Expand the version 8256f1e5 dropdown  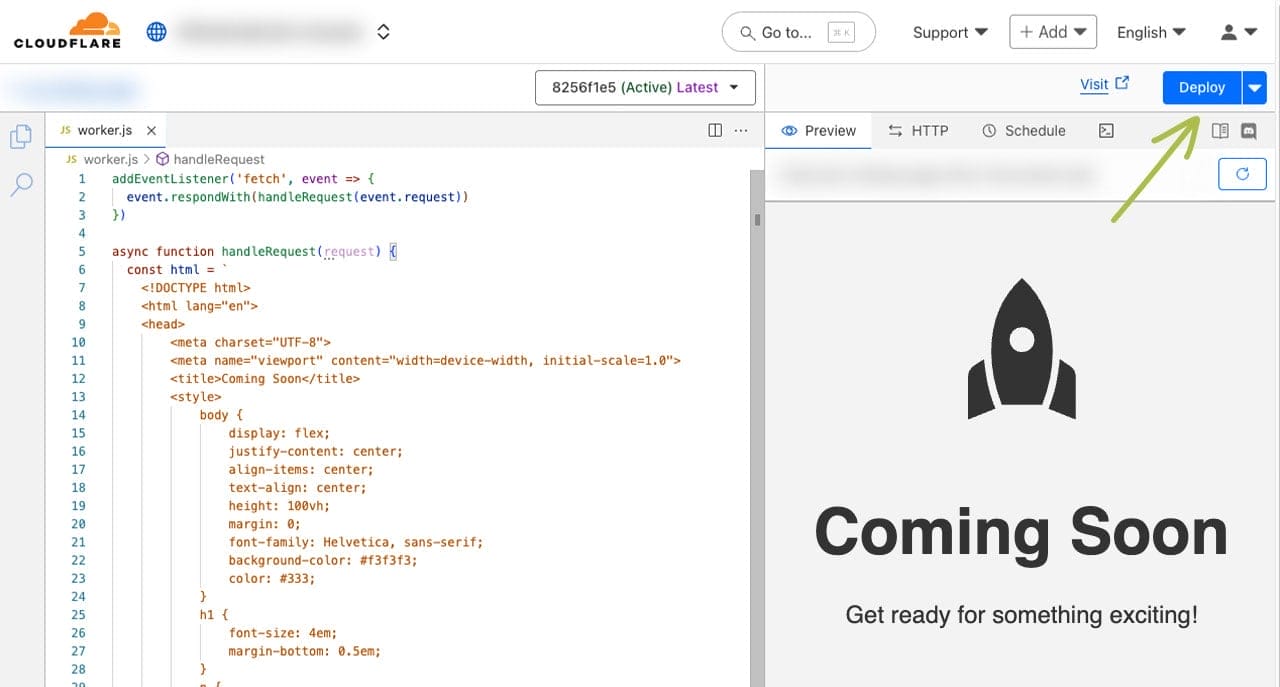click(x=645, y=88)
